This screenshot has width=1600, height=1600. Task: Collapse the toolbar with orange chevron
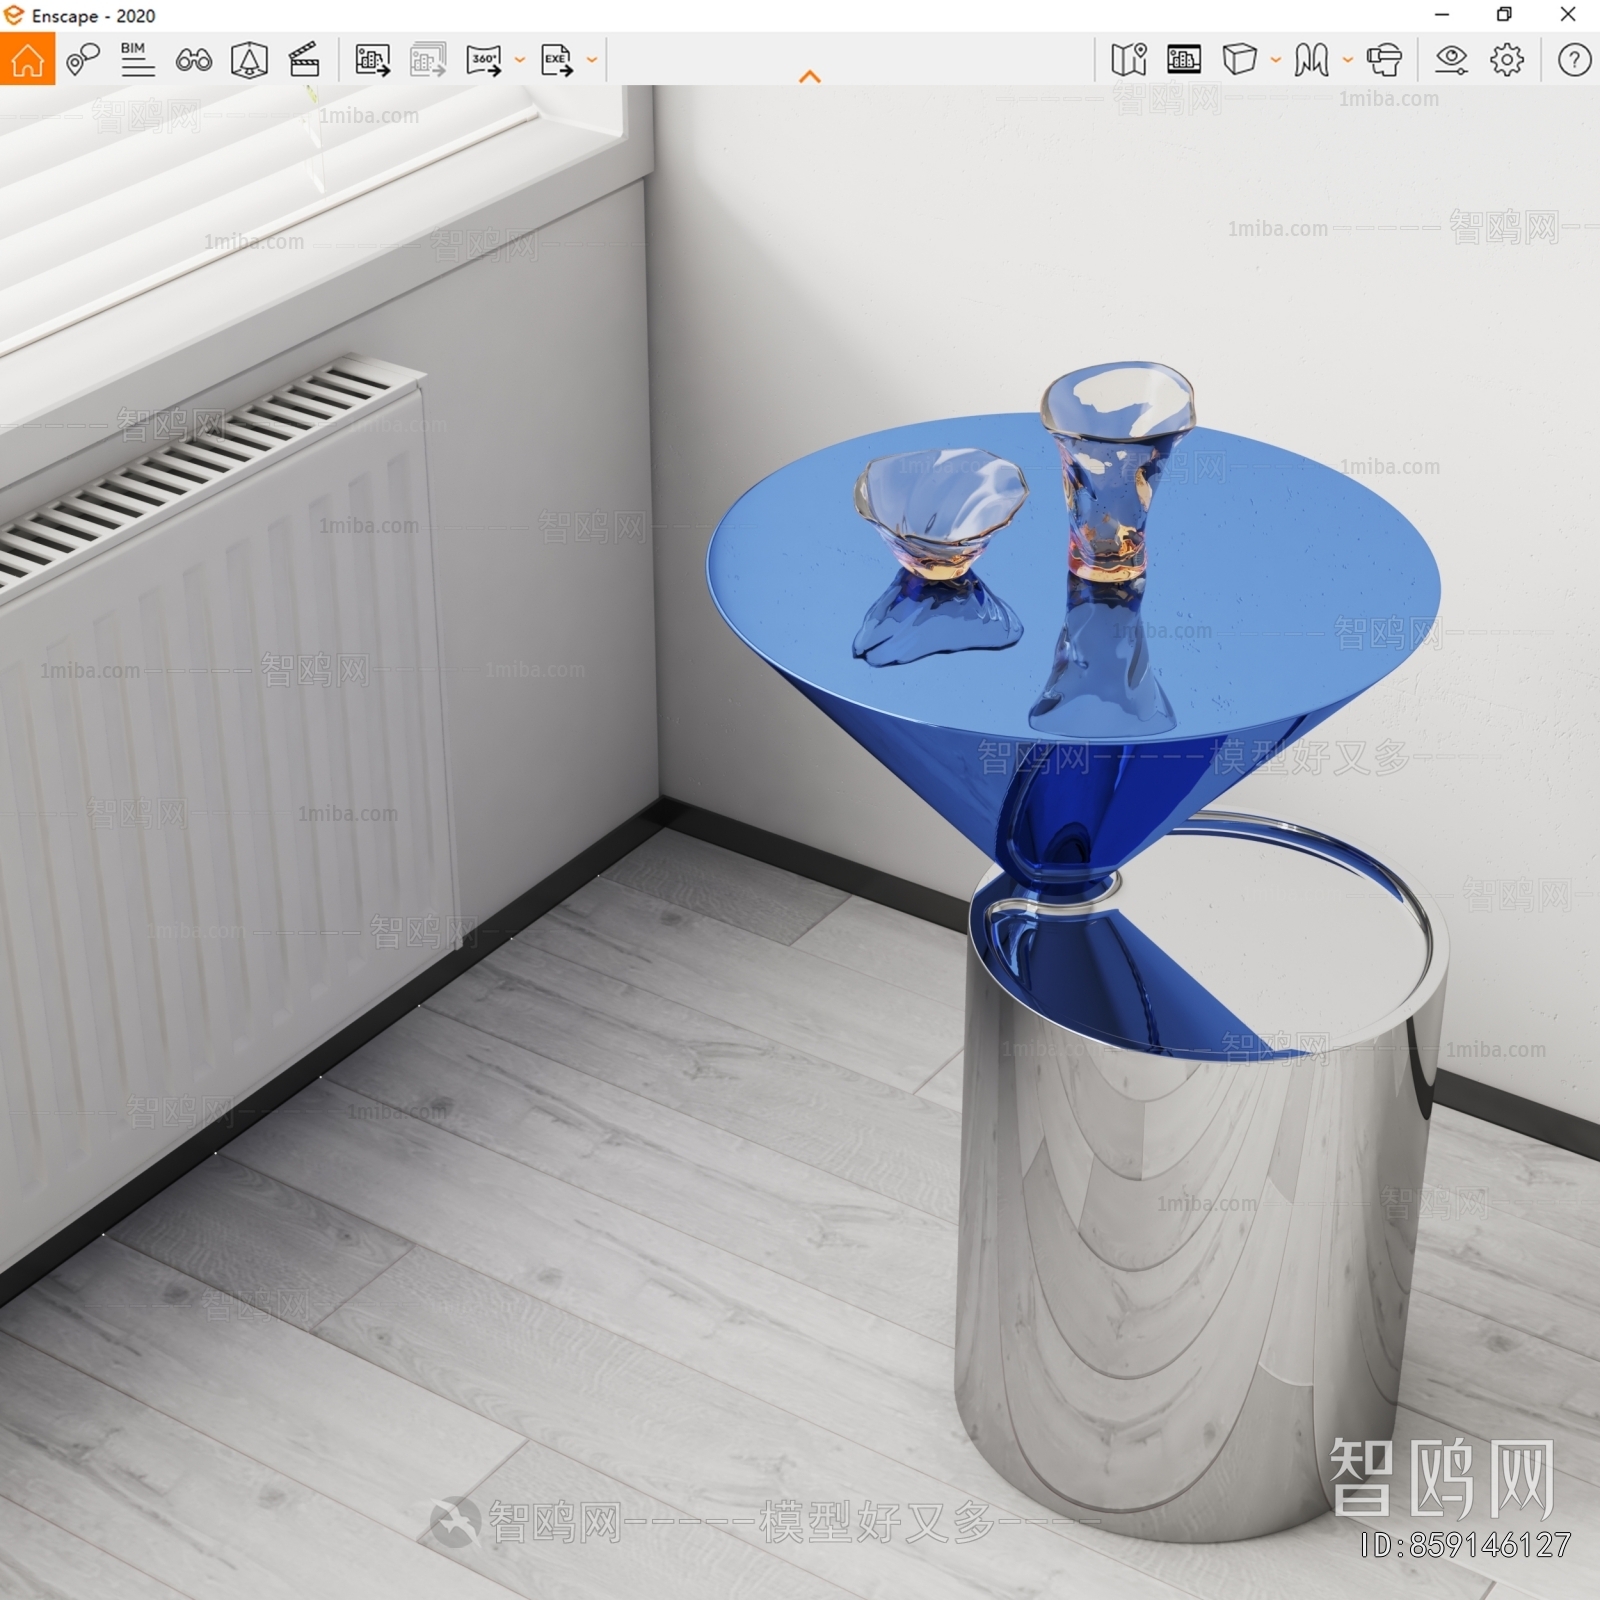point(810,76)
